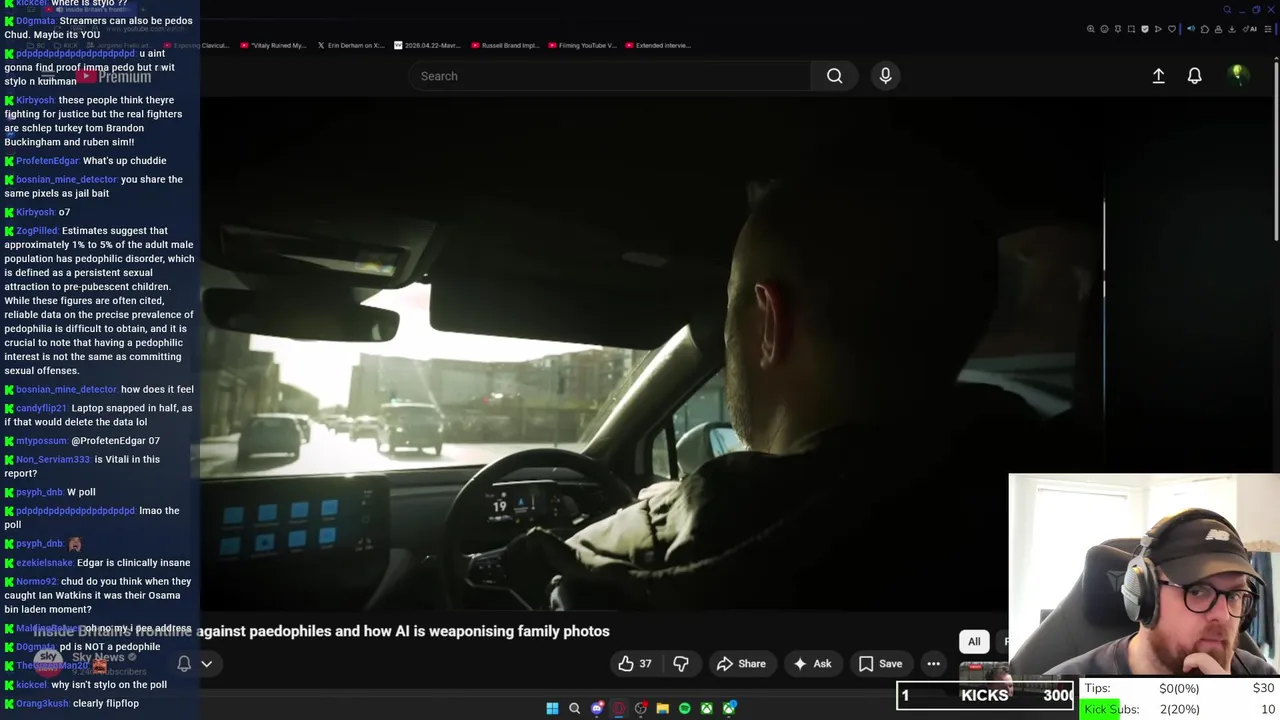The width and height of the screenshot is (1280, 720).
Task: Open the Vitaly Ruined My bookmark
Action: pyautogui.click(x=273, y=45)
